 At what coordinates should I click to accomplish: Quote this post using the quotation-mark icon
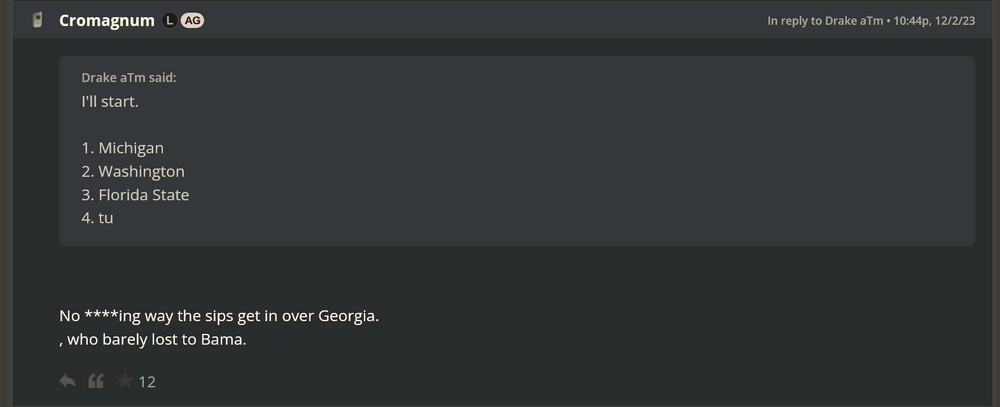(96, 381)
